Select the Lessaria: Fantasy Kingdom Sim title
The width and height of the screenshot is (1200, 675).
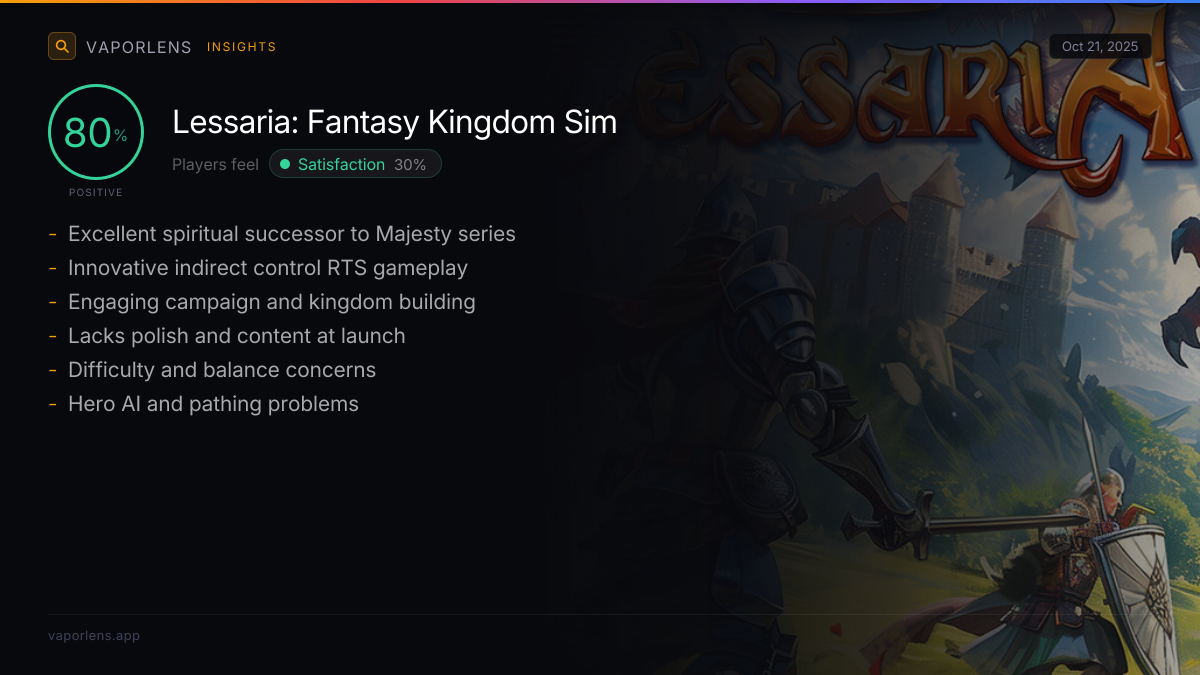pos(394,122)
